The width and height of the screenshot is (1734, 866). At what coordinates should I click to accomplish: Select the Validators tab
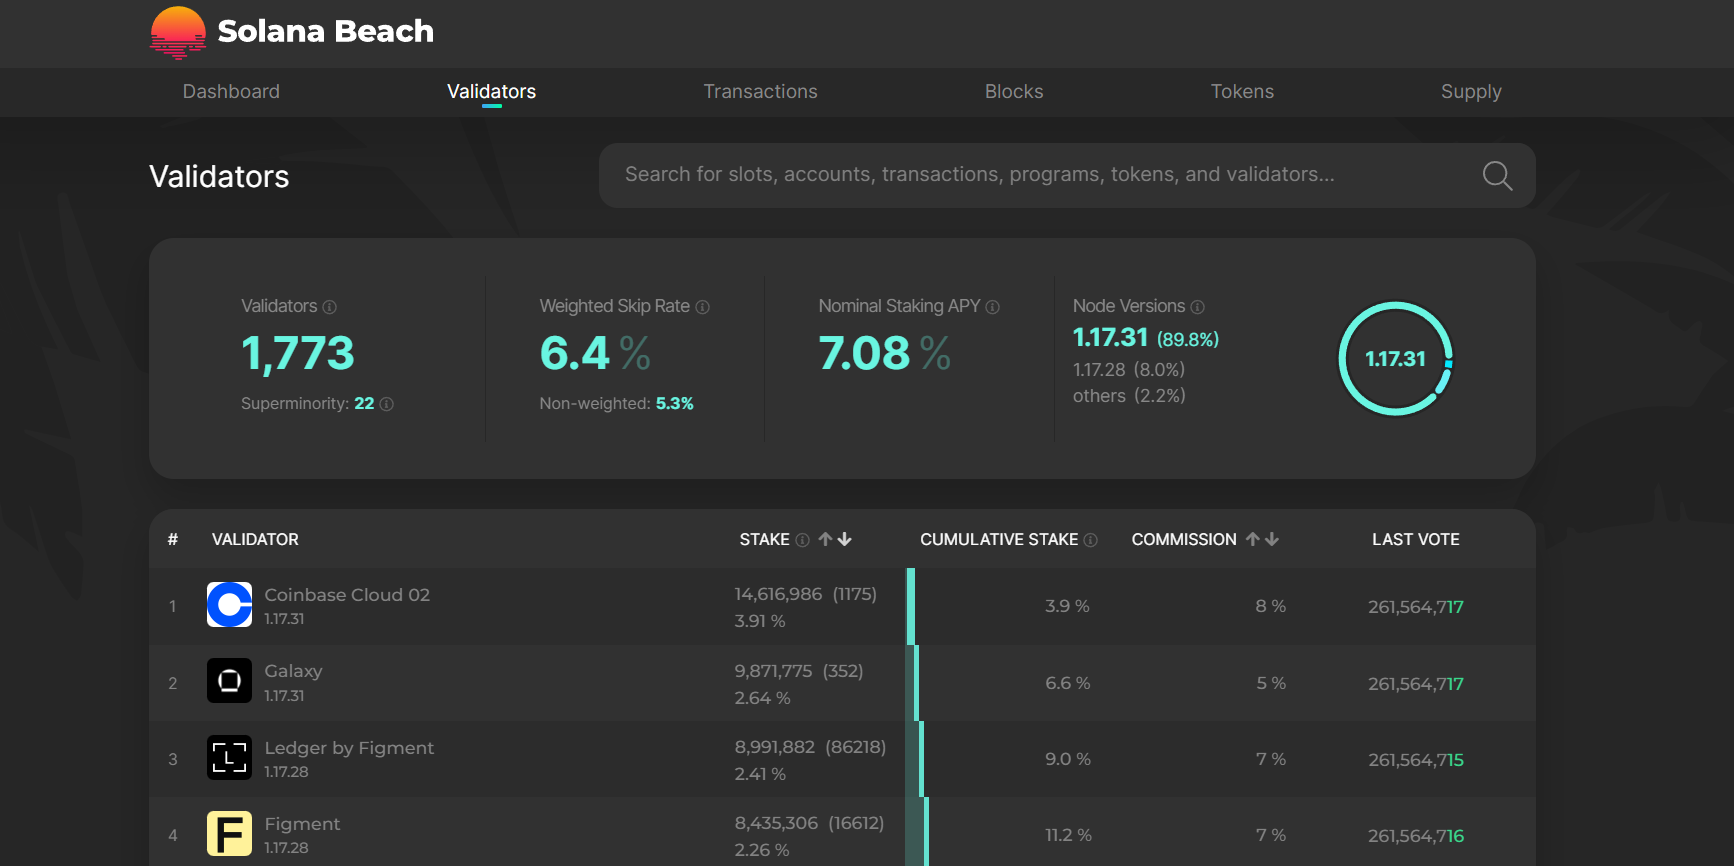(x=491, y=91)
